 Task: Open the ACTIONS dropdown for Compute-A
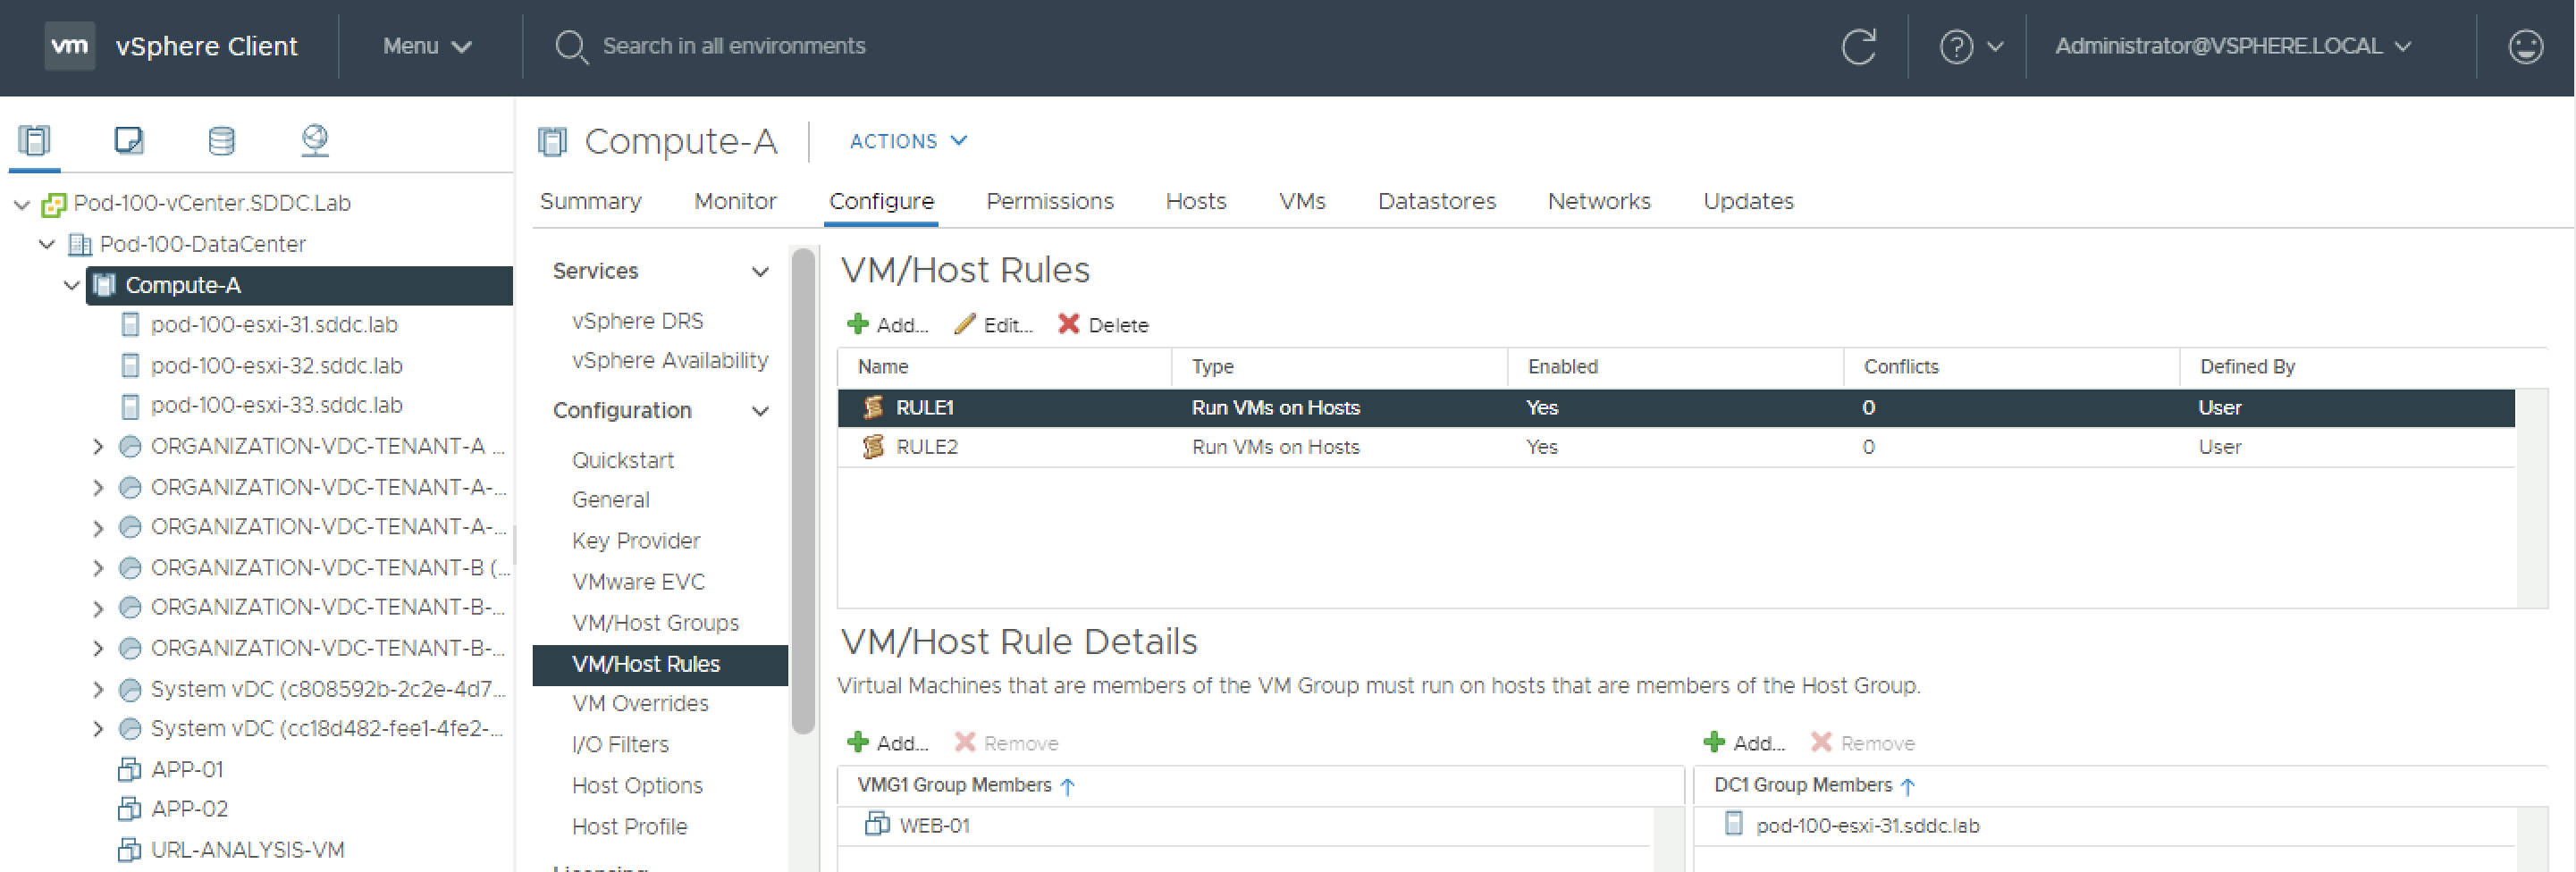[907, 141]
